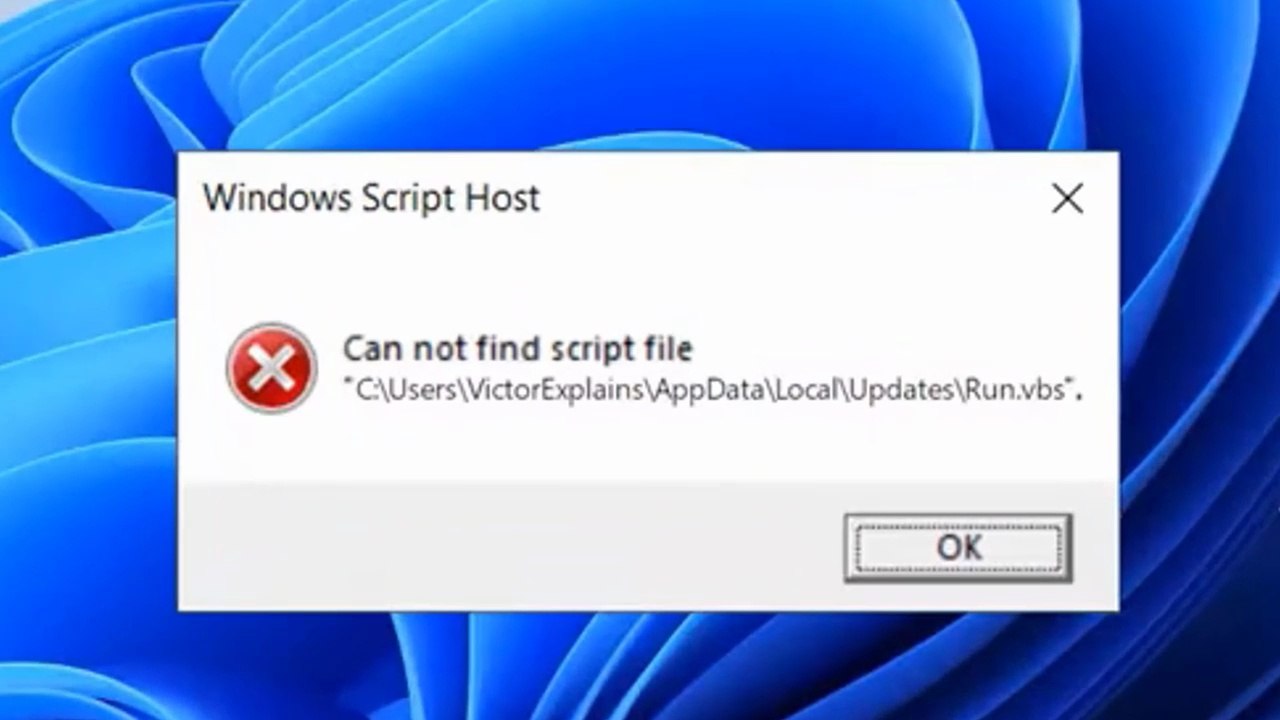Click the word 'Host' in the dialog title
The image size is (1280, 720).
(501, 197)
